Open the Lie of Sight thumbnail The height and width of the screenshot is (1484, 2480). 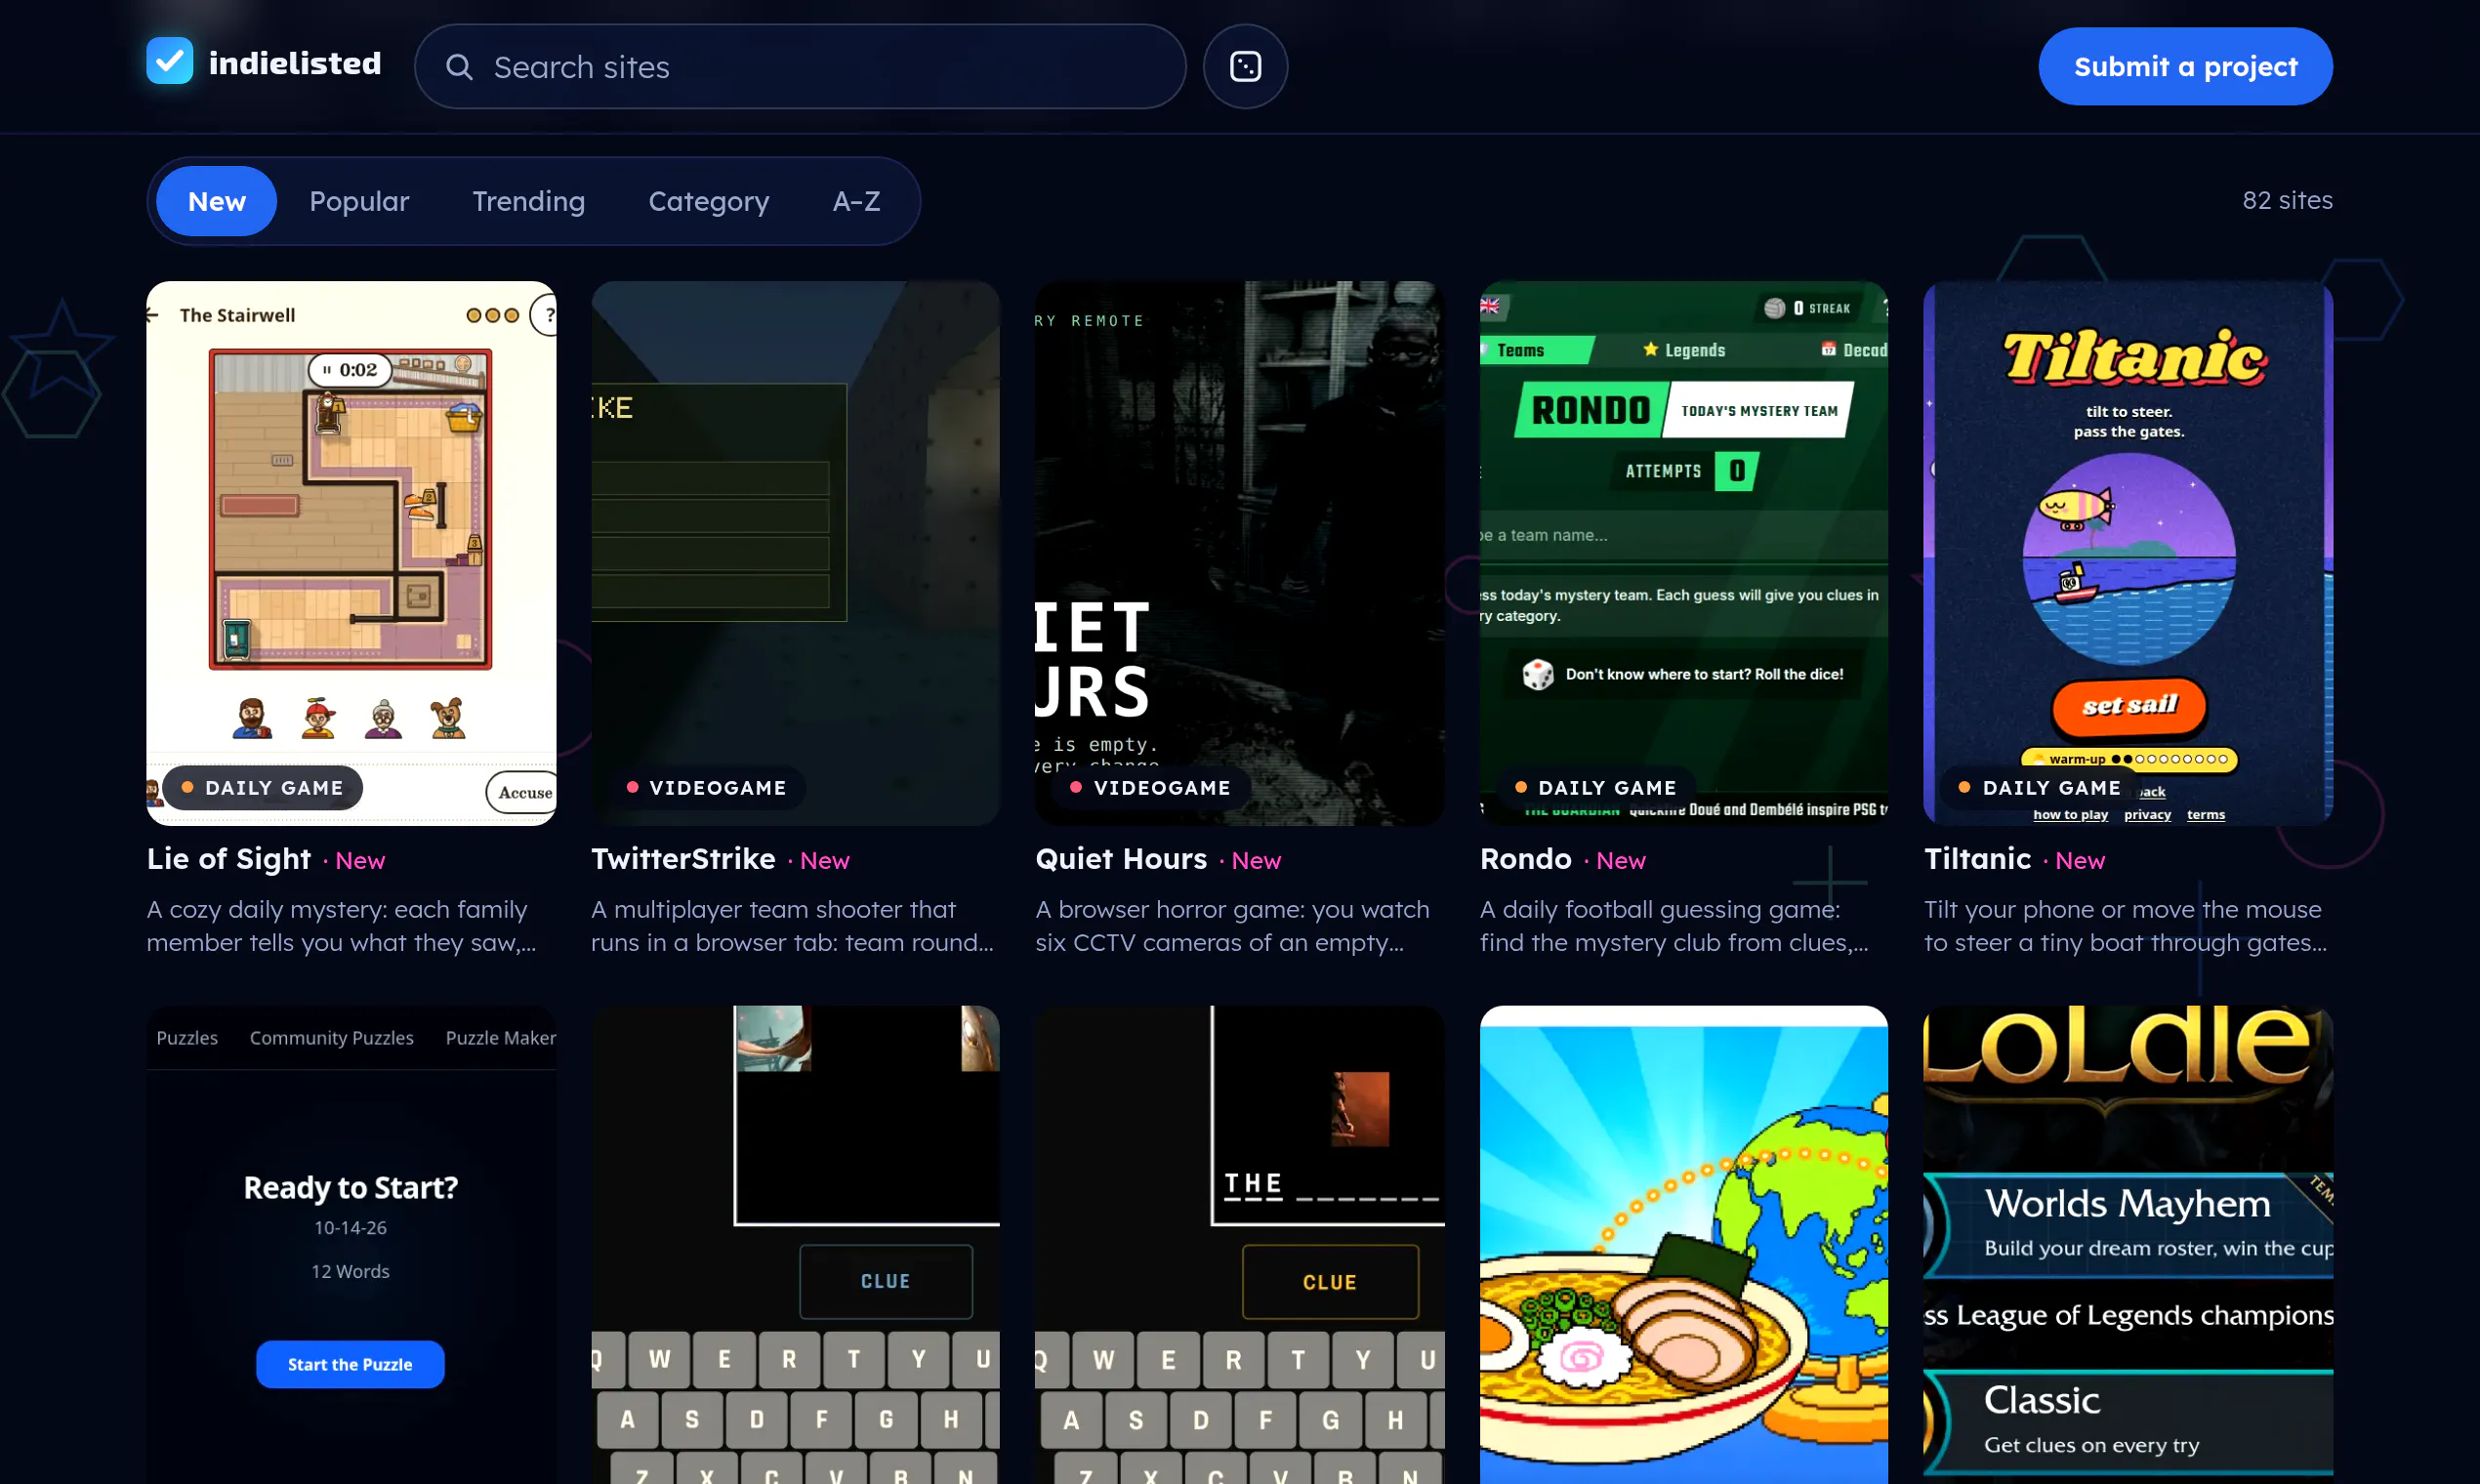pyautogui.click(x=351, y=553)
